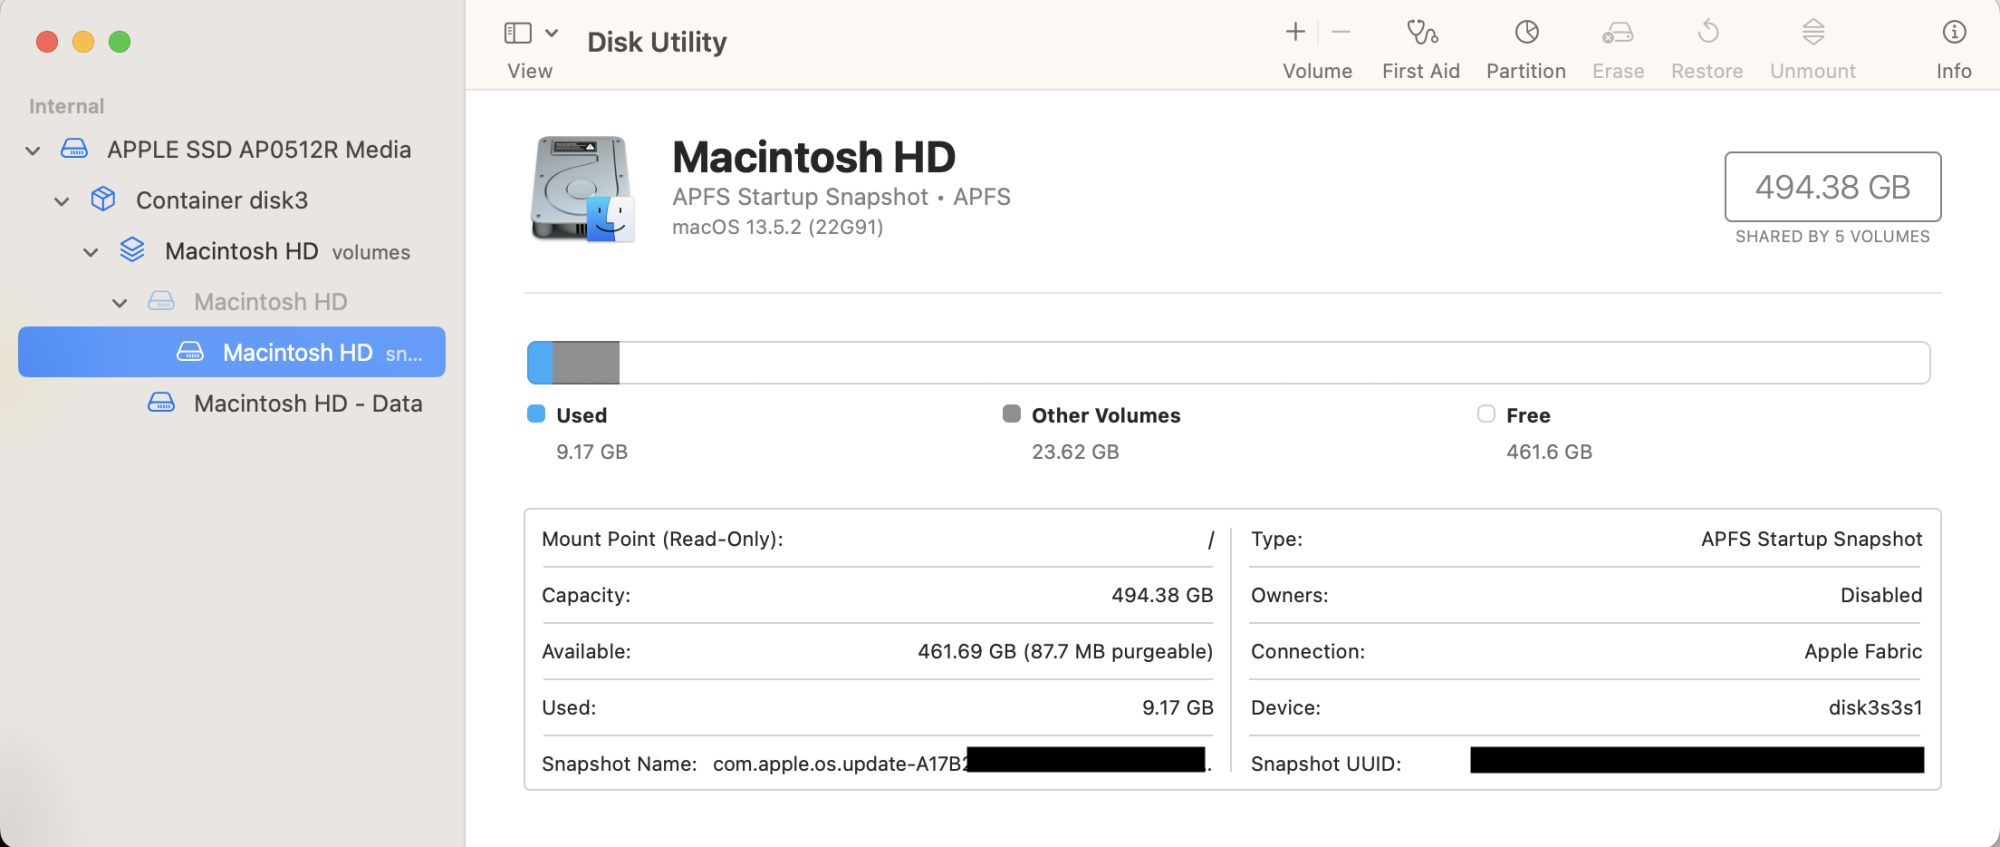Image resolution: width=2000 pixels, height=847 pixels.
Task: Select Macintosh HD - Data disk icon
Action: pos(161,403)
